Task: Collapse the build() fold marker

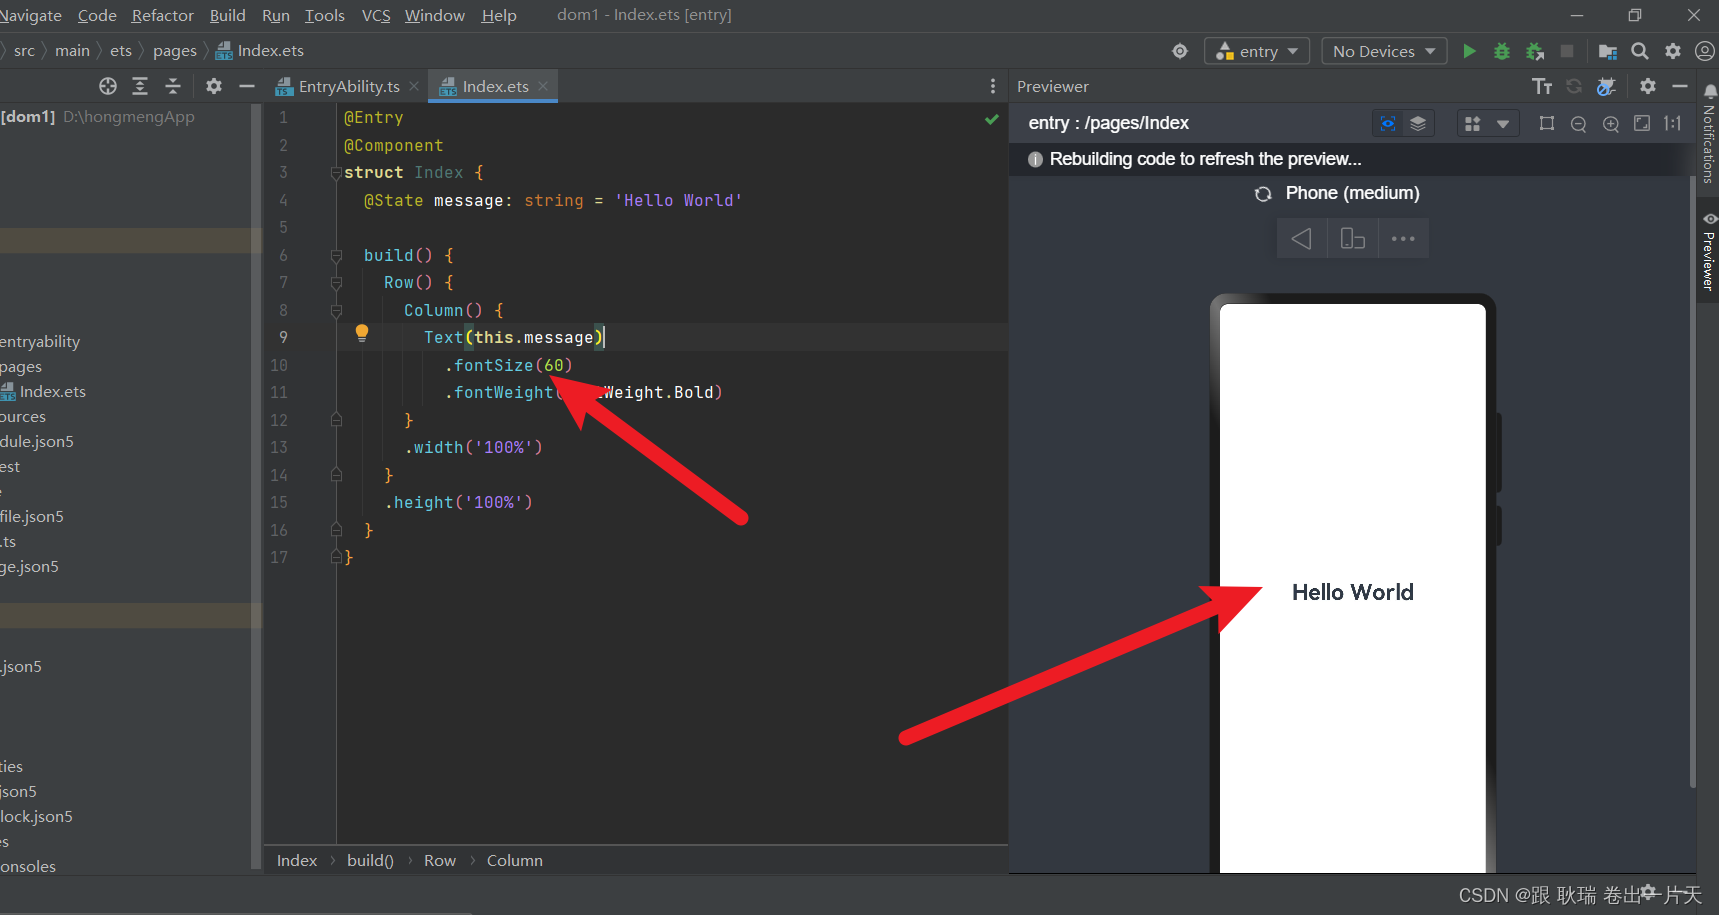Action: click(x=336, y=256)
